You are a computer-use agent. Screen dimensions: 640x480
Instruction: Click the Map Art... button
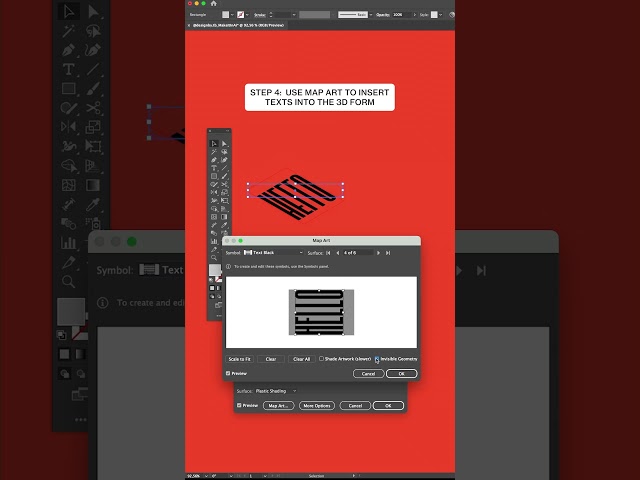pyautogui.click(x=278, y=406)
